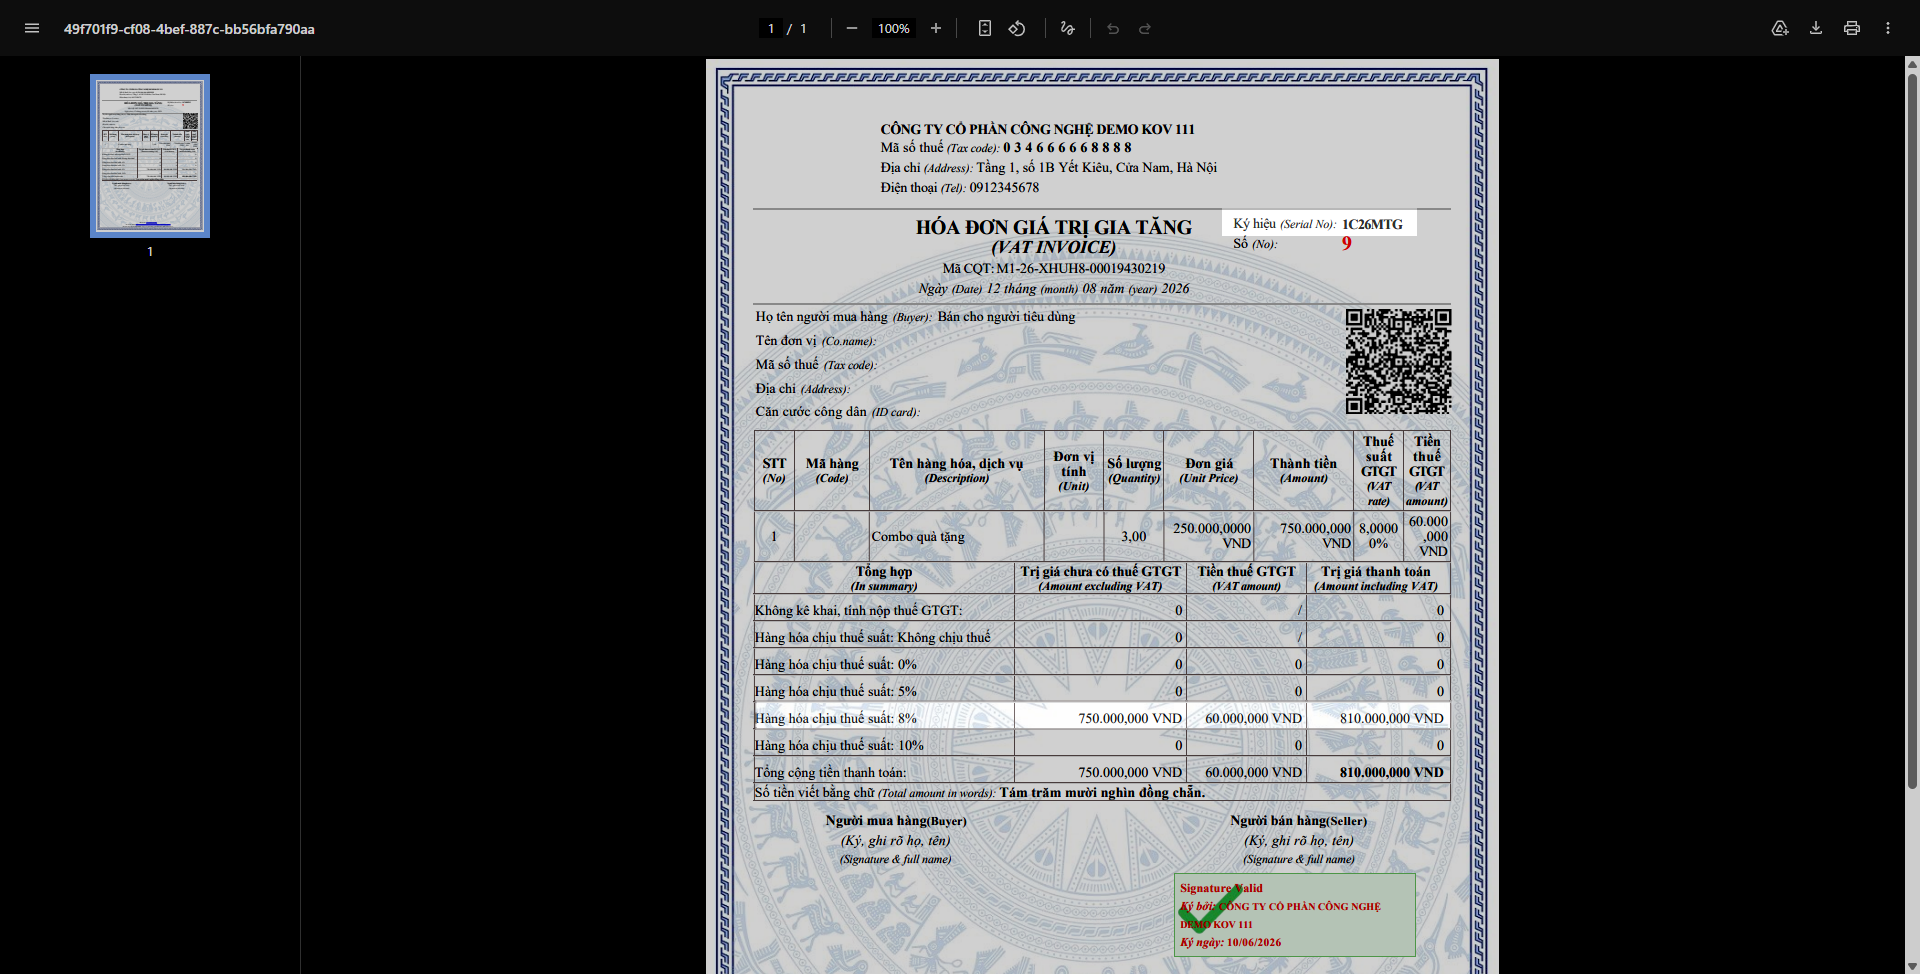Open the sidebar hamburger menu

pyautogui.click(x=32, y=28)
